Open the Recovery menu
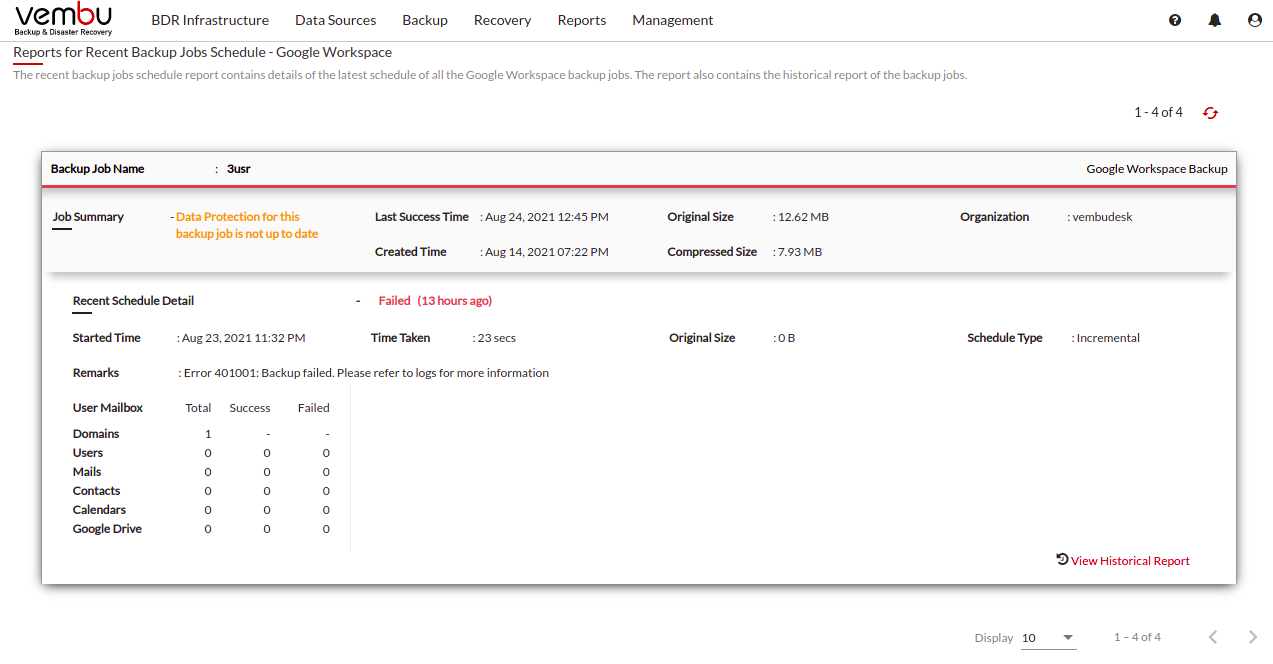The height and width of the screenshot is (664, 1273). 502,20
